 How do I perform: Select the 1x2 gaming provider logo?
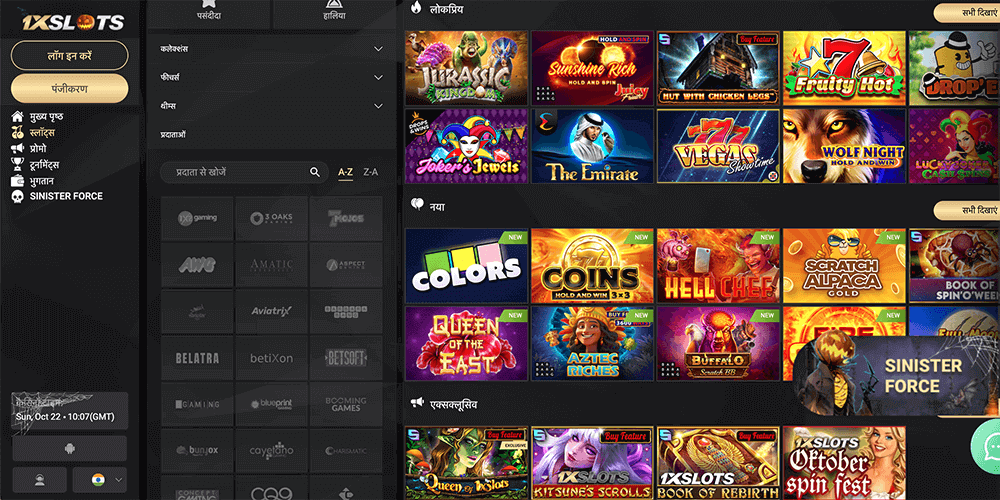pyautogui.click(x=198, y=218)
